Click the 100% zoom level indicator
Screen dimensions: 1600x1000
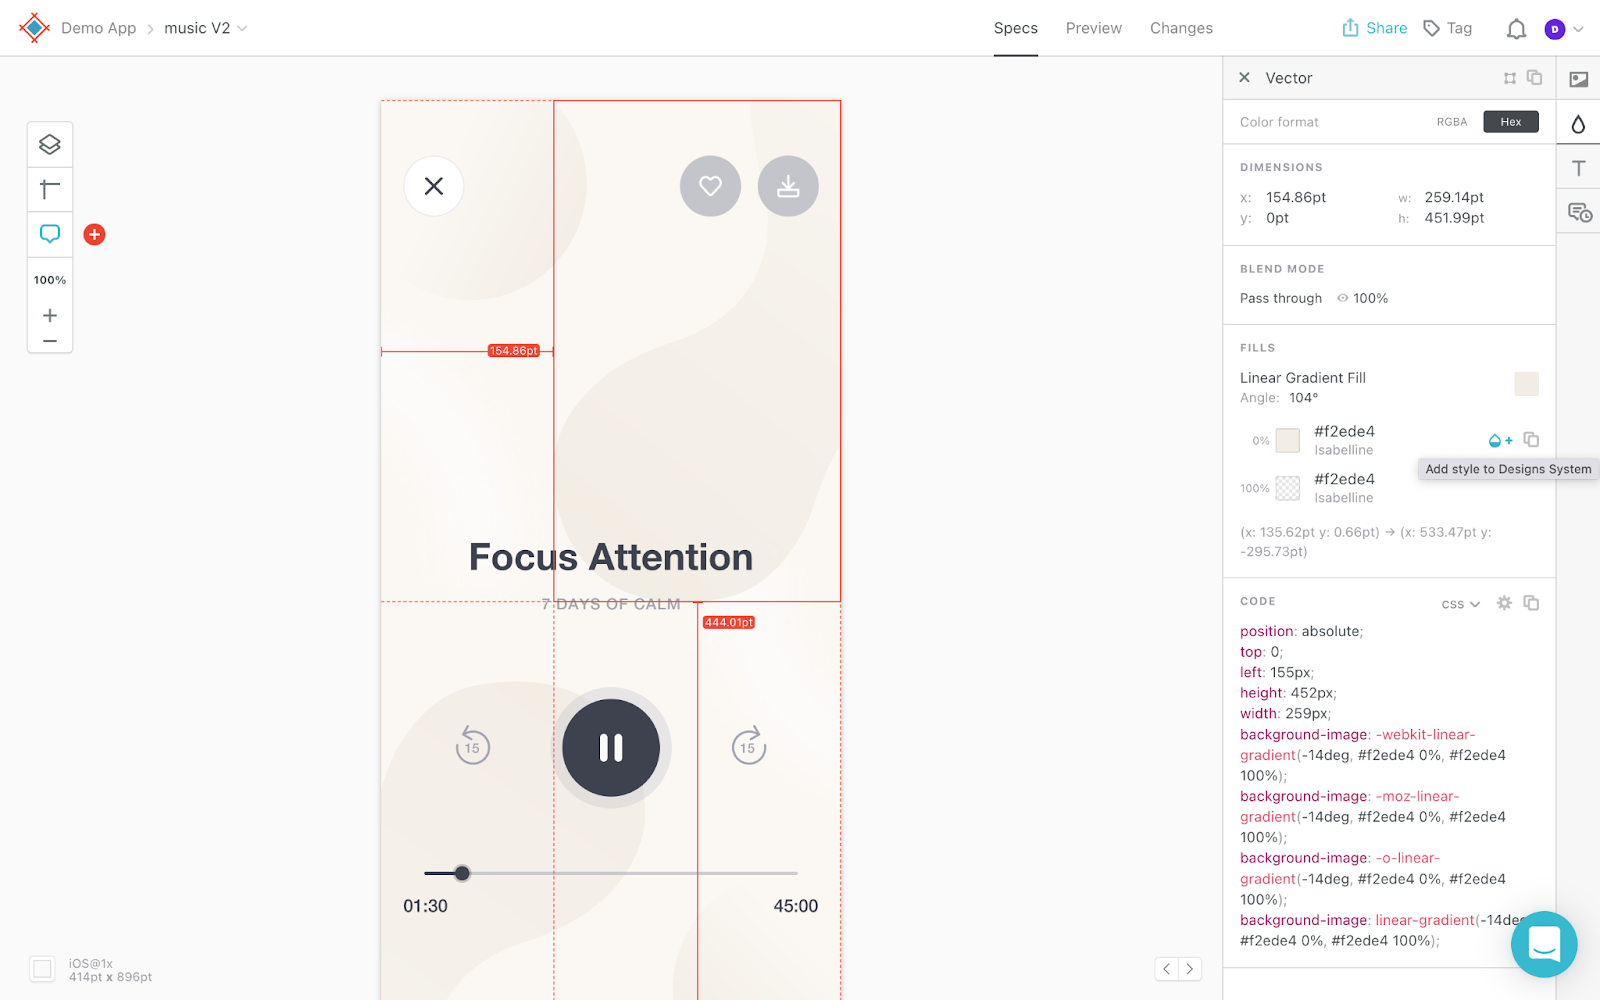(50, 280)
